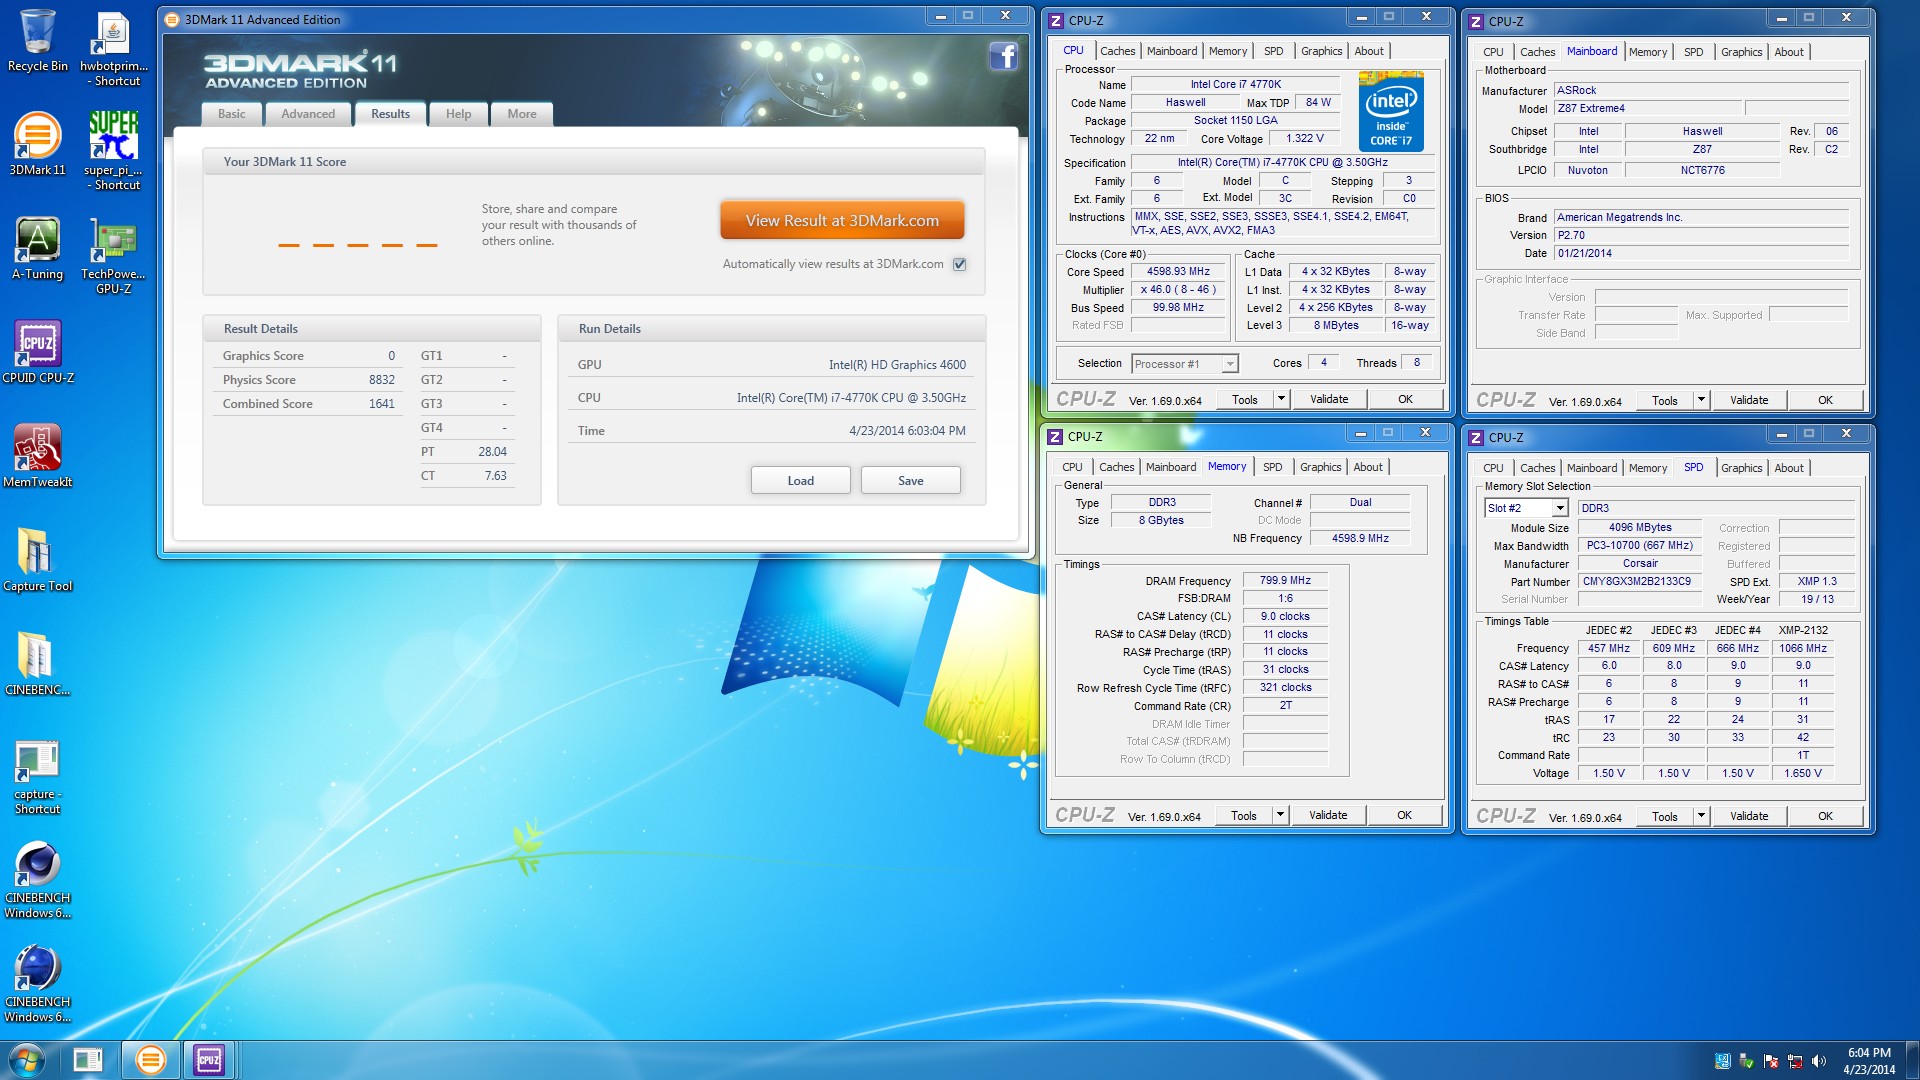Click the DRAM Frequency 799.9 MHz field

(1285, 580)
